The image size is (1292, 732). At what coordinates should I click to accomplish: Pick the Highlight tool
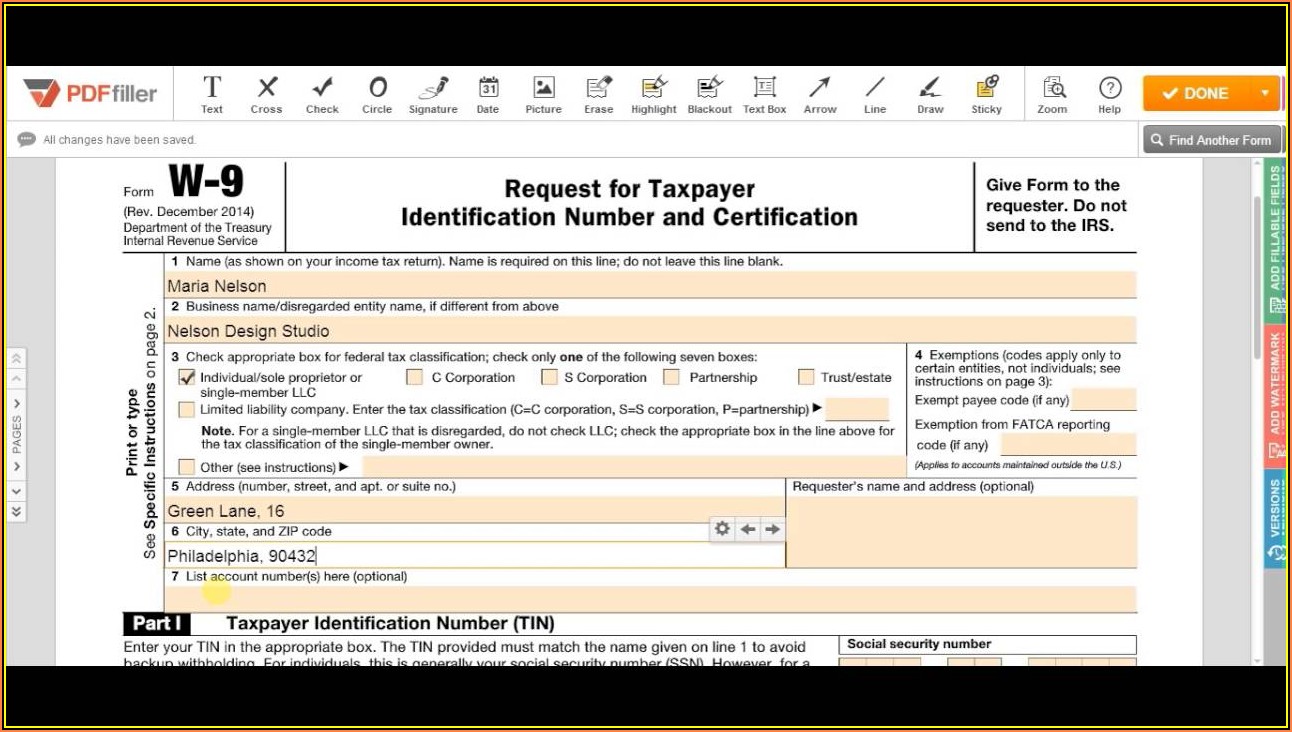click(654, 94)
